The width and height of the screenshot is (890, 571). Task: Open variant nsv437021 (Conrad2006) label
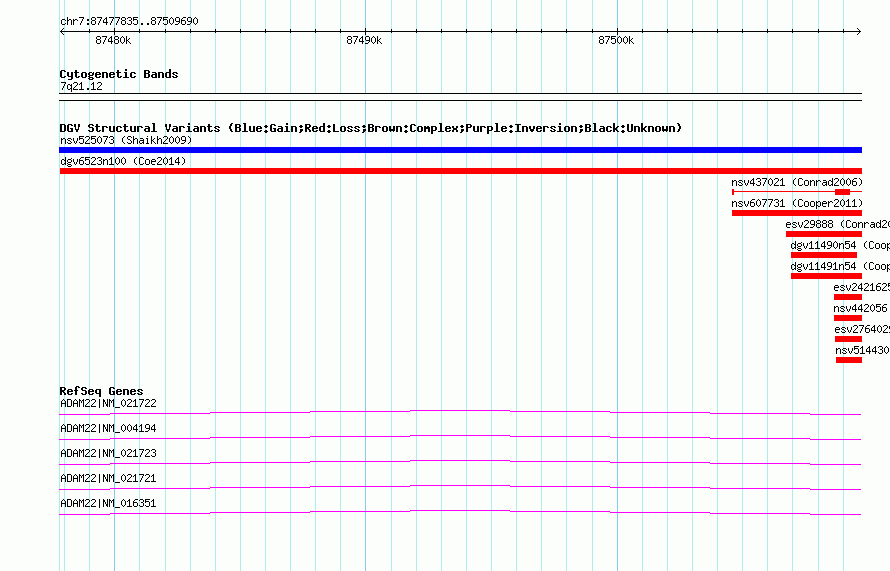(x=797, y=182)
